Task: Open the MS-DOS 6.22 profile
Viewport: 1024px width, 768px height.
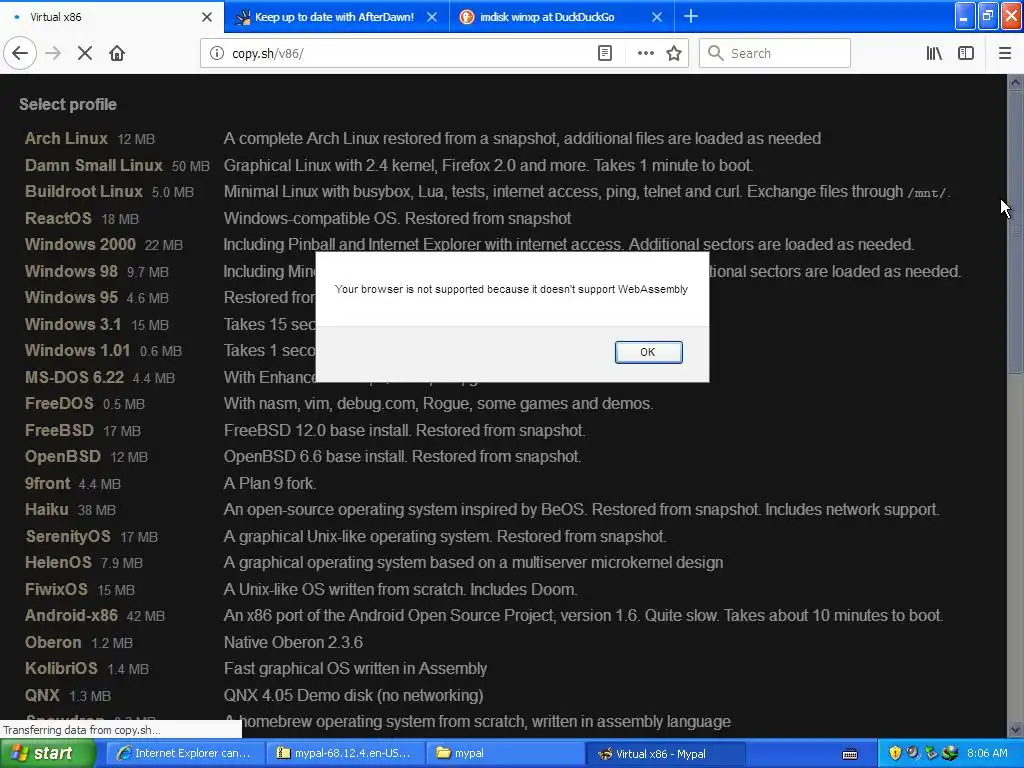Action: coord(74,377)
